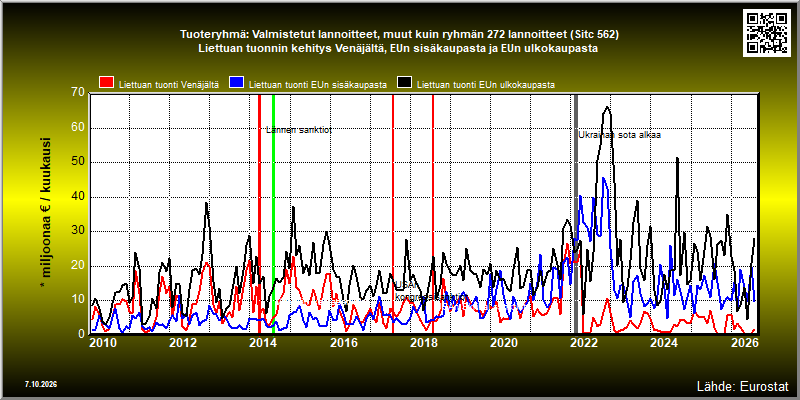Click the 'Ukrainan sota alkaa' annotation
The width and height of the screenshot is (800, 400).
tap(619, 135)
